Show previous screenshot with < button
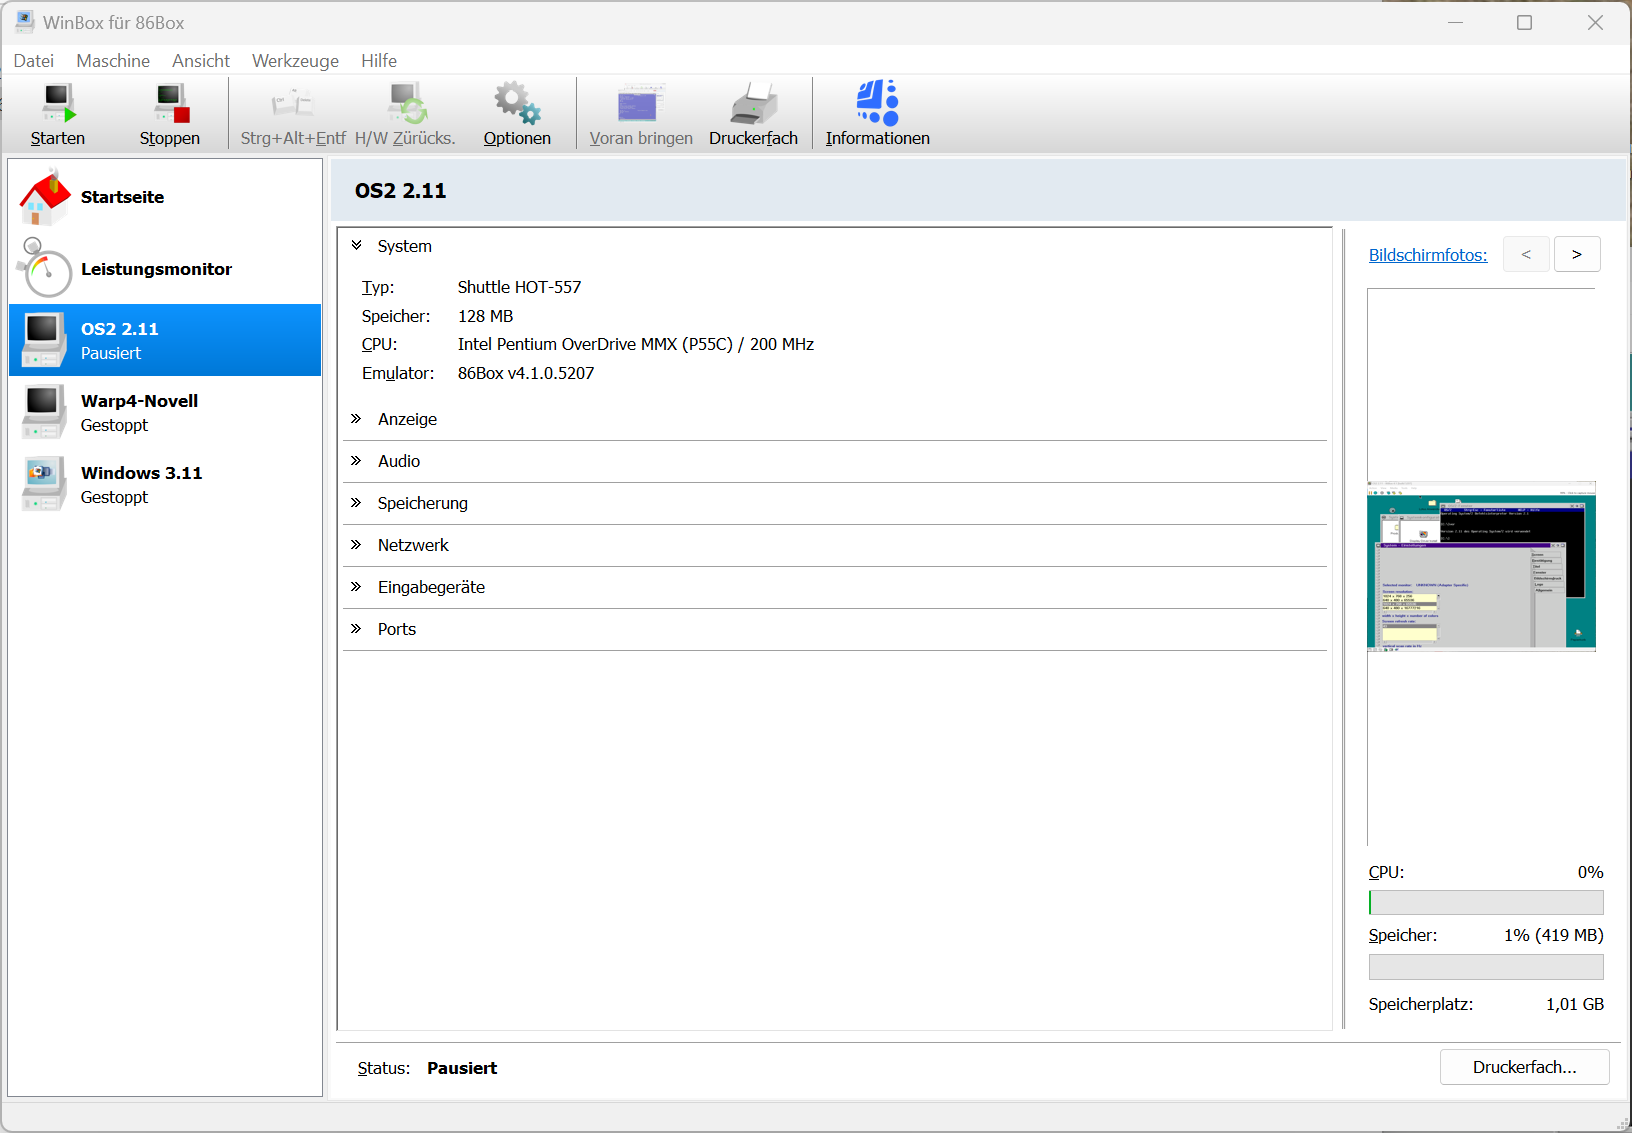This screenshot has width=1632, height=1133. [1526, 254]
